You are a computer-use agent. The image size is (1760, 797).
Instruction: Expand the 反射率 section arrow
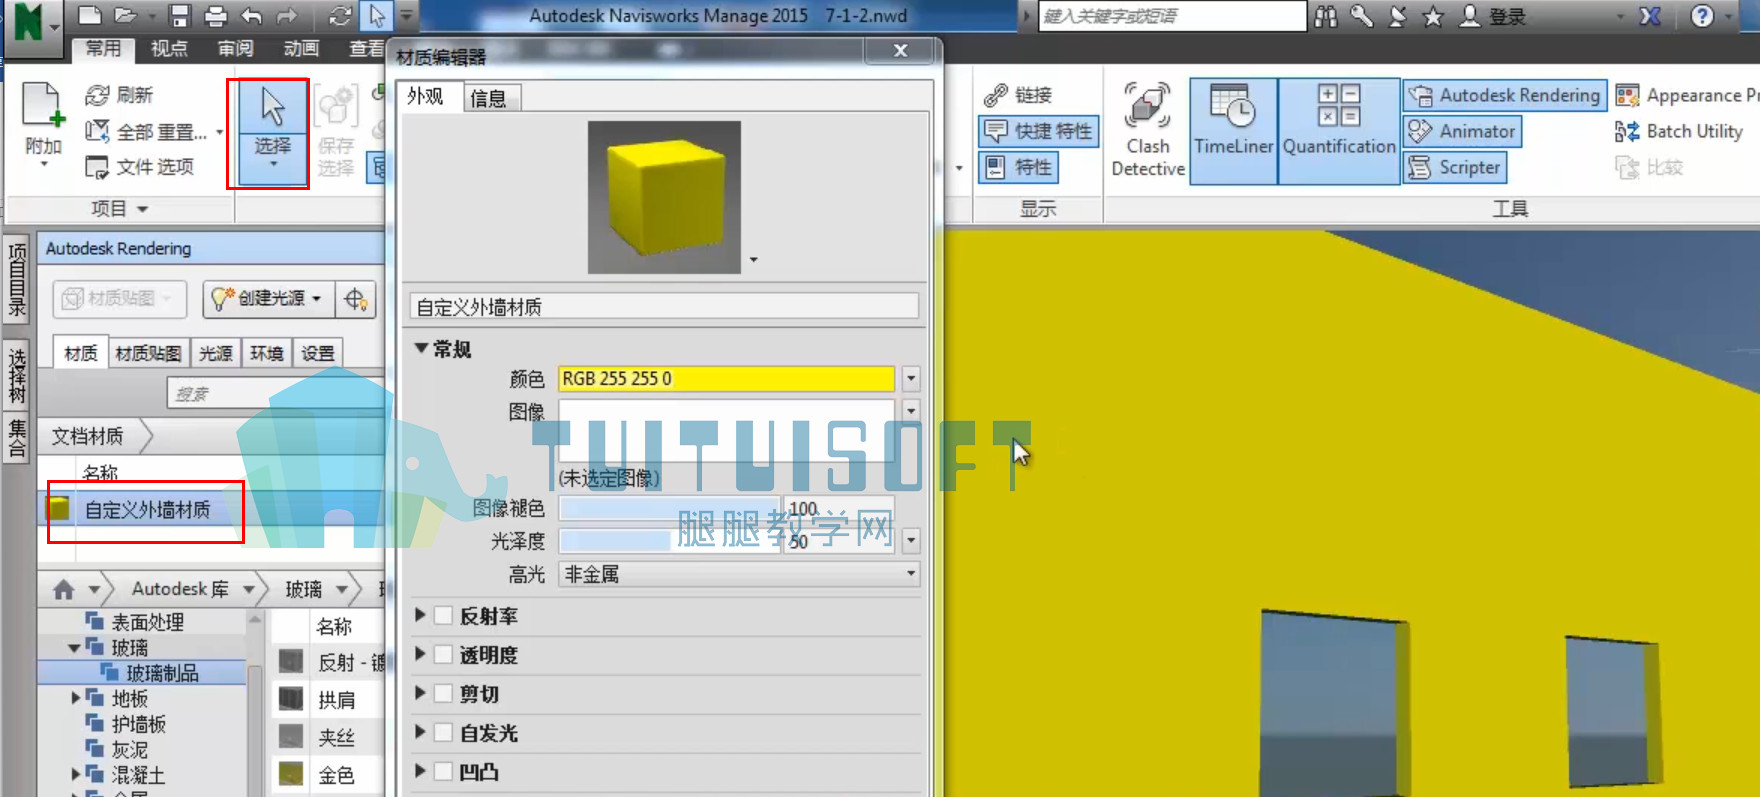click(x=420, y=616)
